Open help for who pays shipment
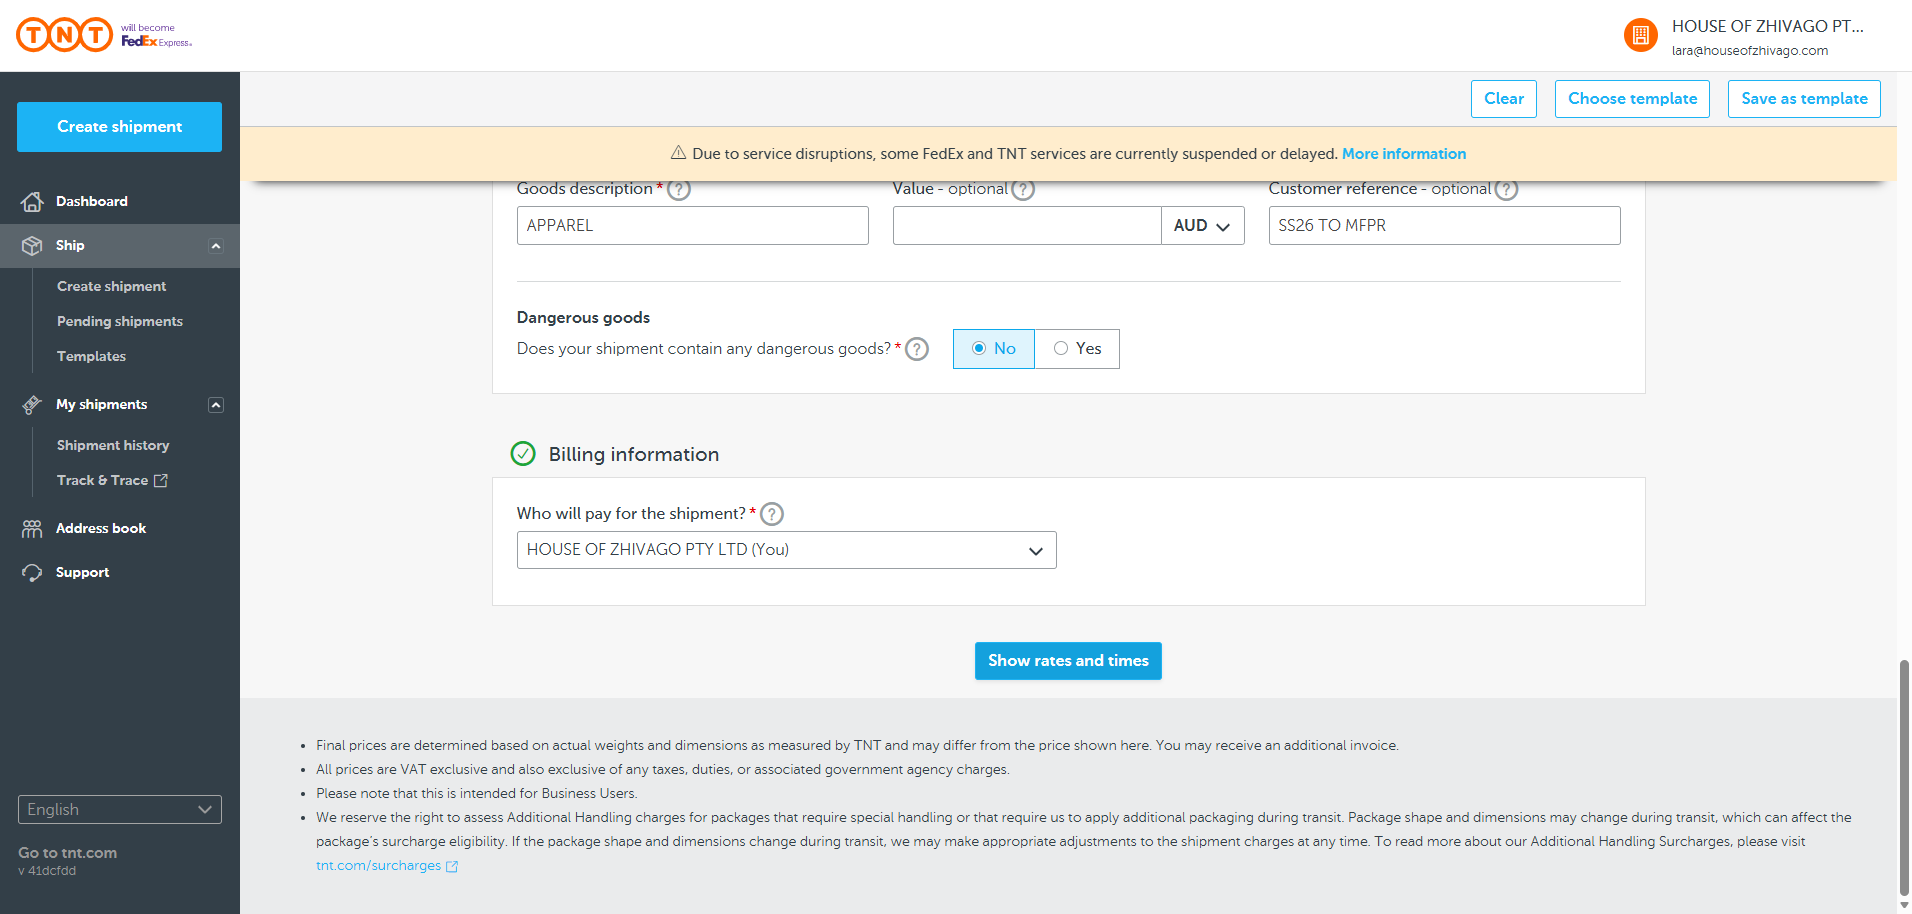Viewport: 1912px width, 914px height. (x=772, y=514)
